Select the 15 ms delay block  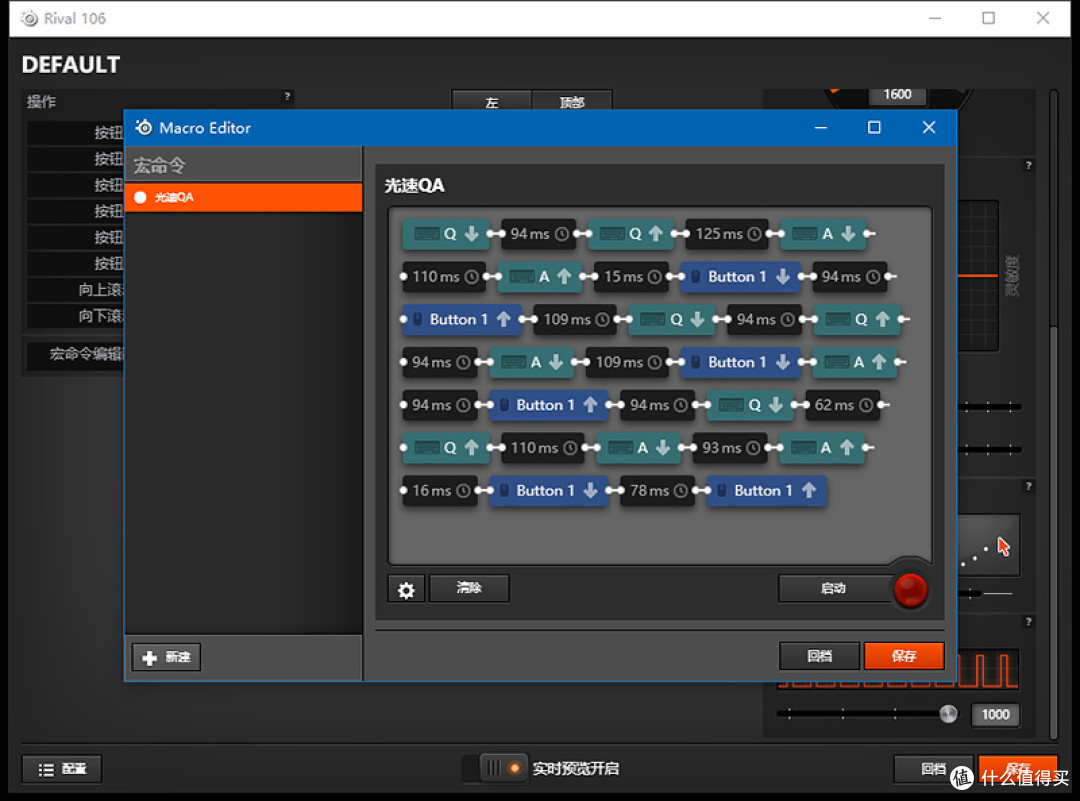[630, 276]
